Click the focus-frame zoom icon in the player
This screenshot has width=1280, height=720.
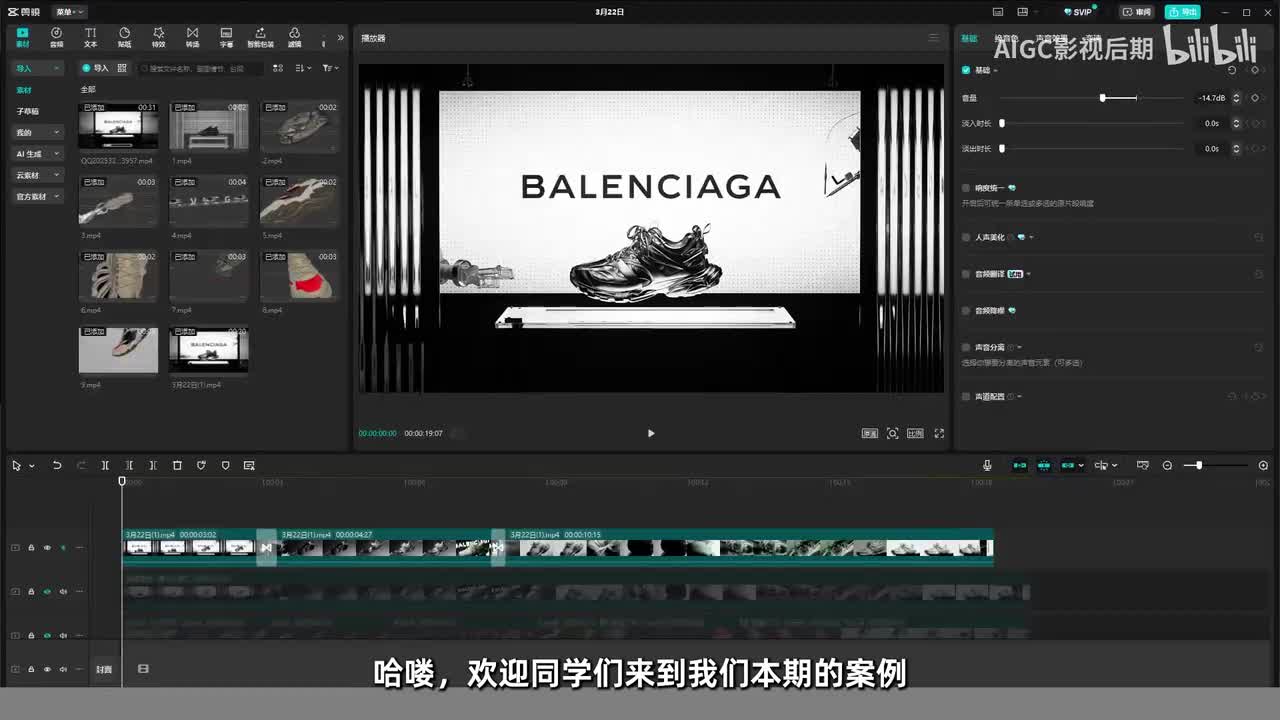pos(893,433)
